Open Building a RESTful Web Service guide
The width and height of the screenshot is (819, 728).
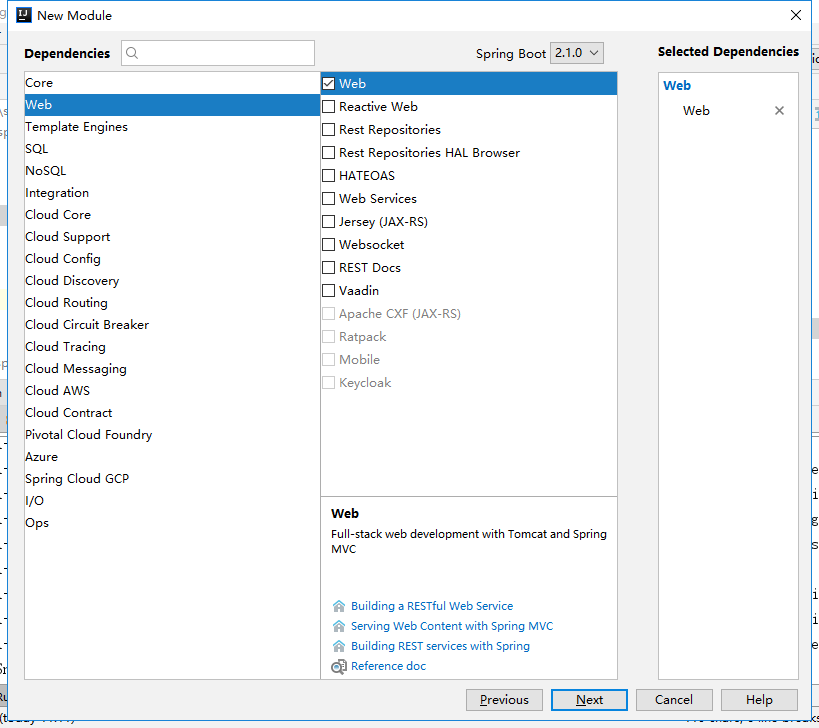[x=432, y=606]
